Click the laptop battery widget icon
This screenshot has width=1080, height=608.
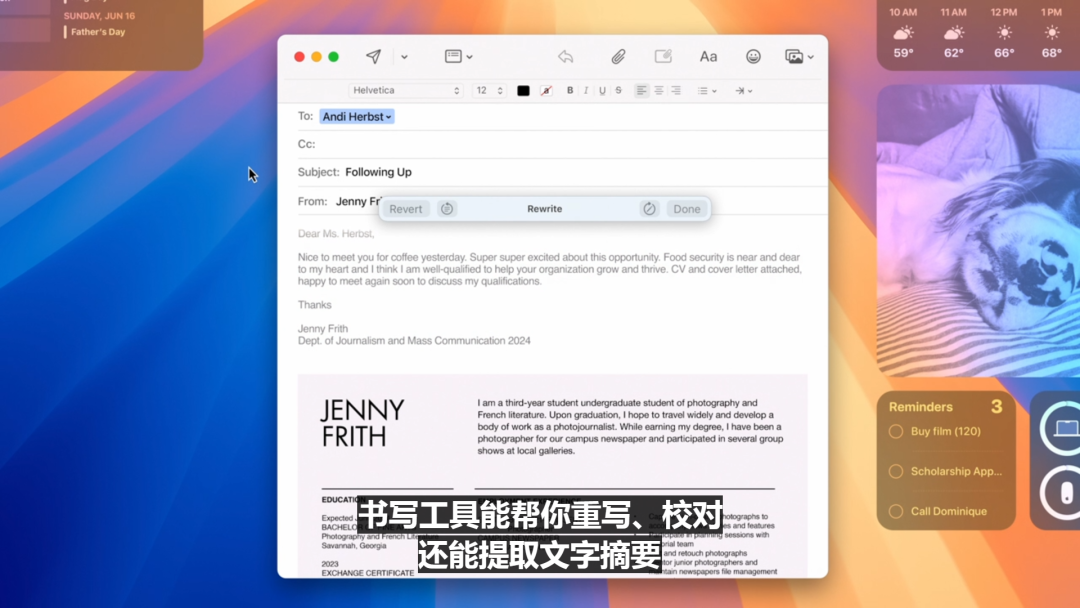click(1061, 428)
